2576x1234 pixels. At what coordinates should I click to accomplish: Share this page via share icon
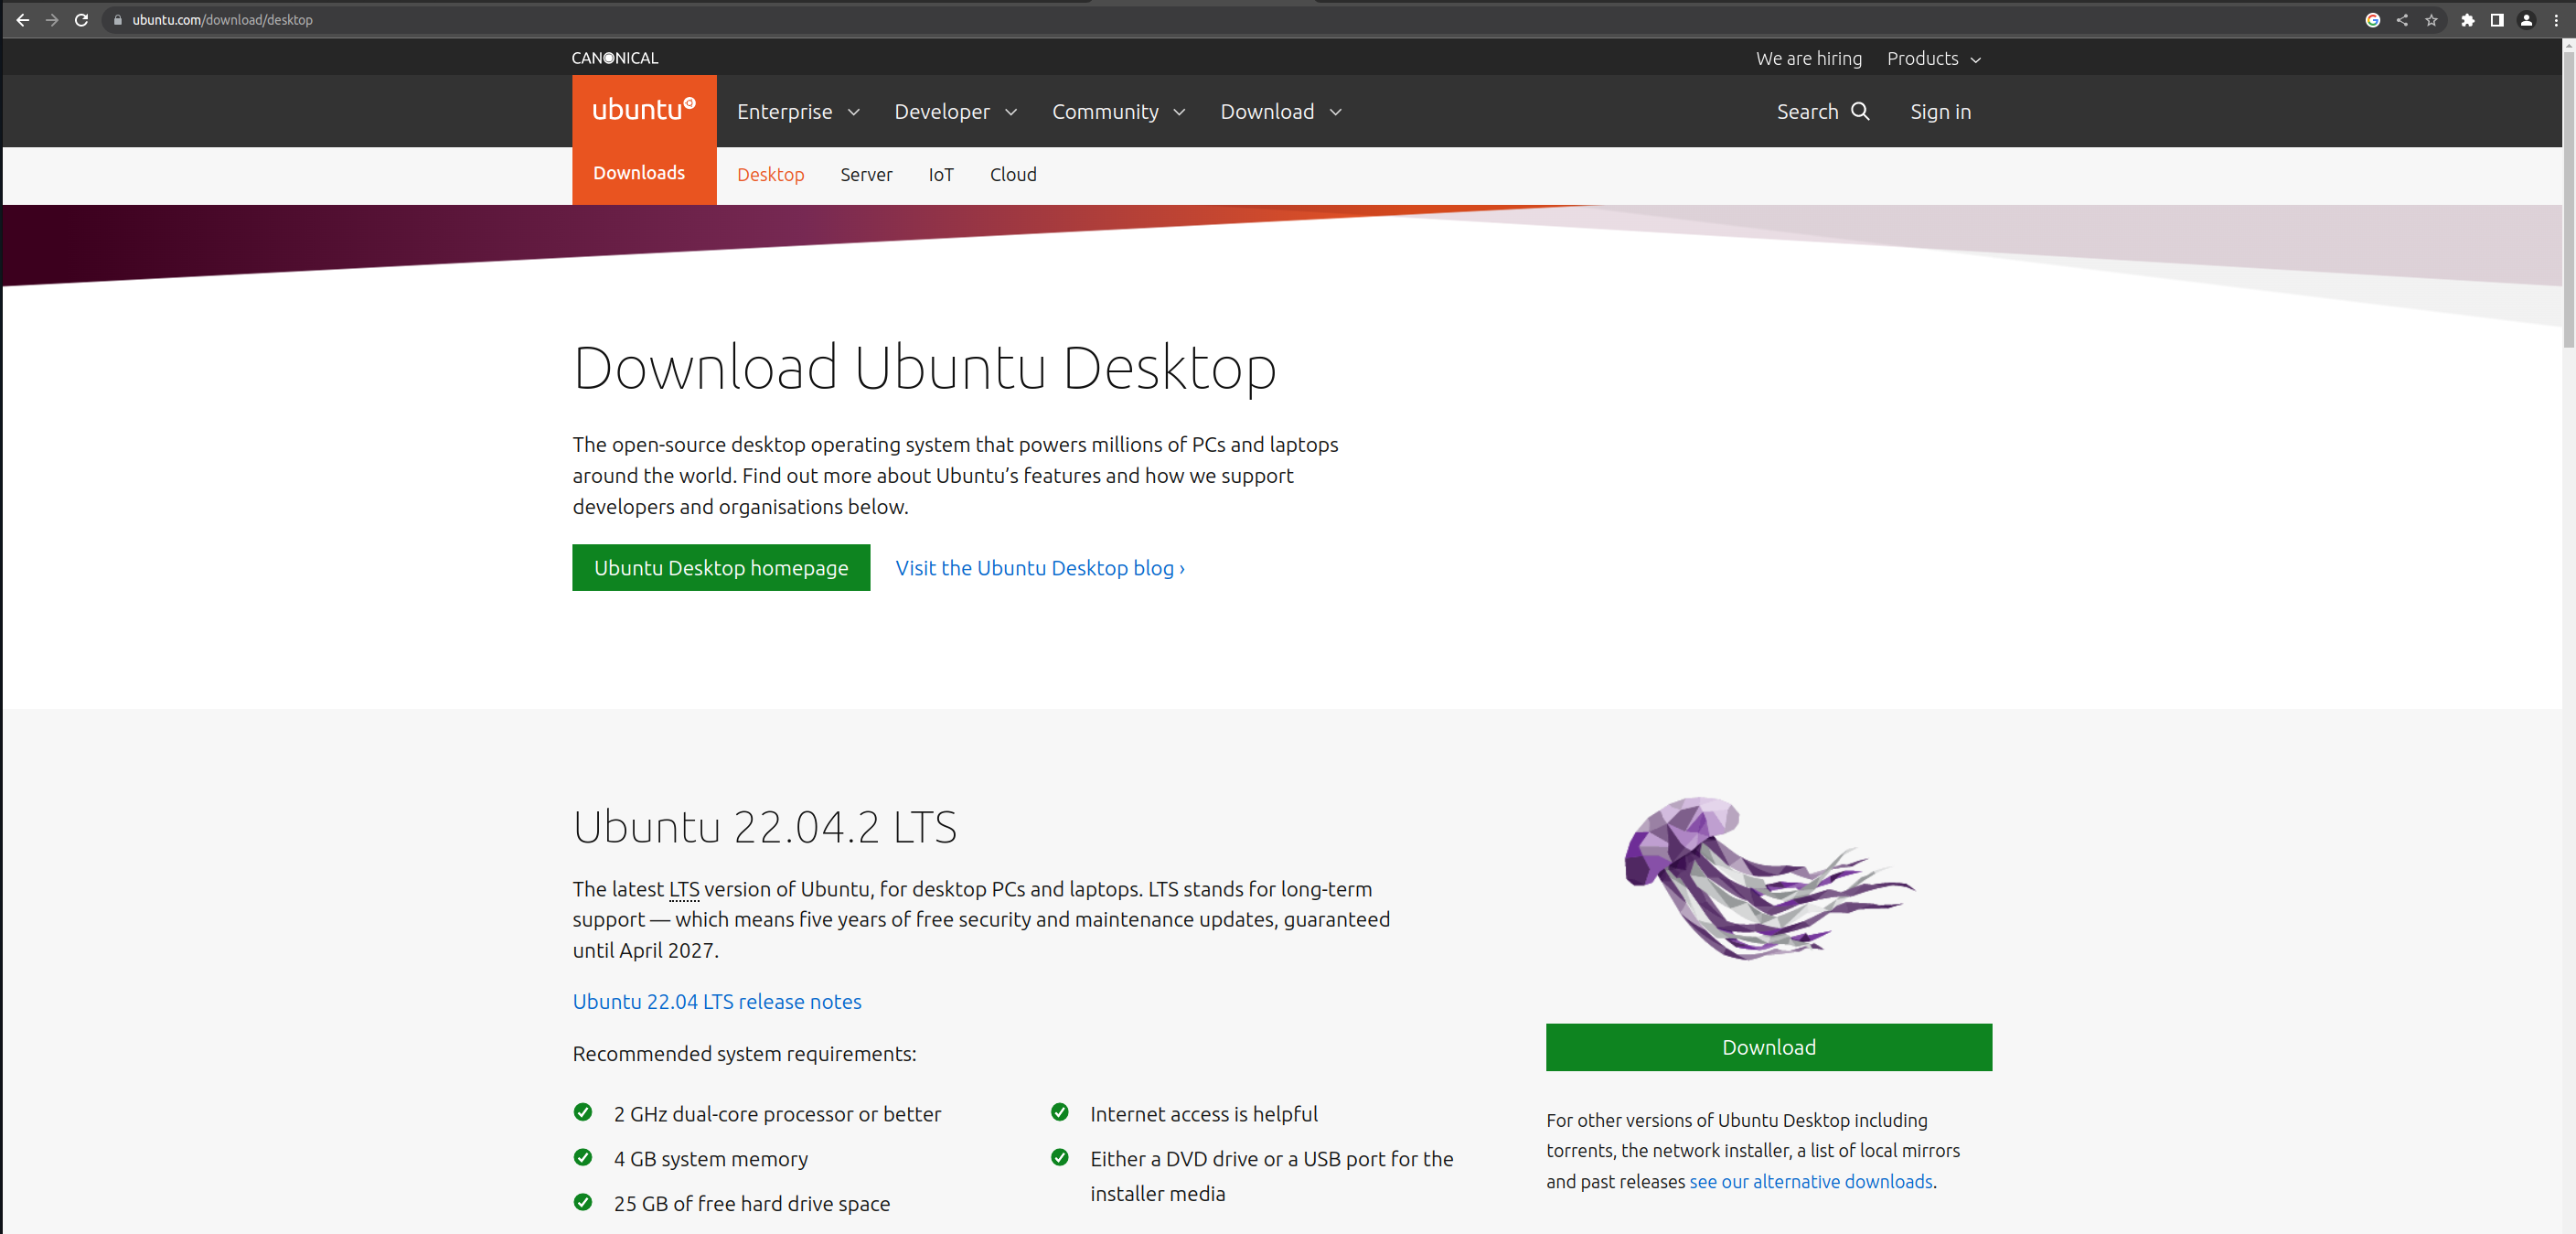[2402, 20]
